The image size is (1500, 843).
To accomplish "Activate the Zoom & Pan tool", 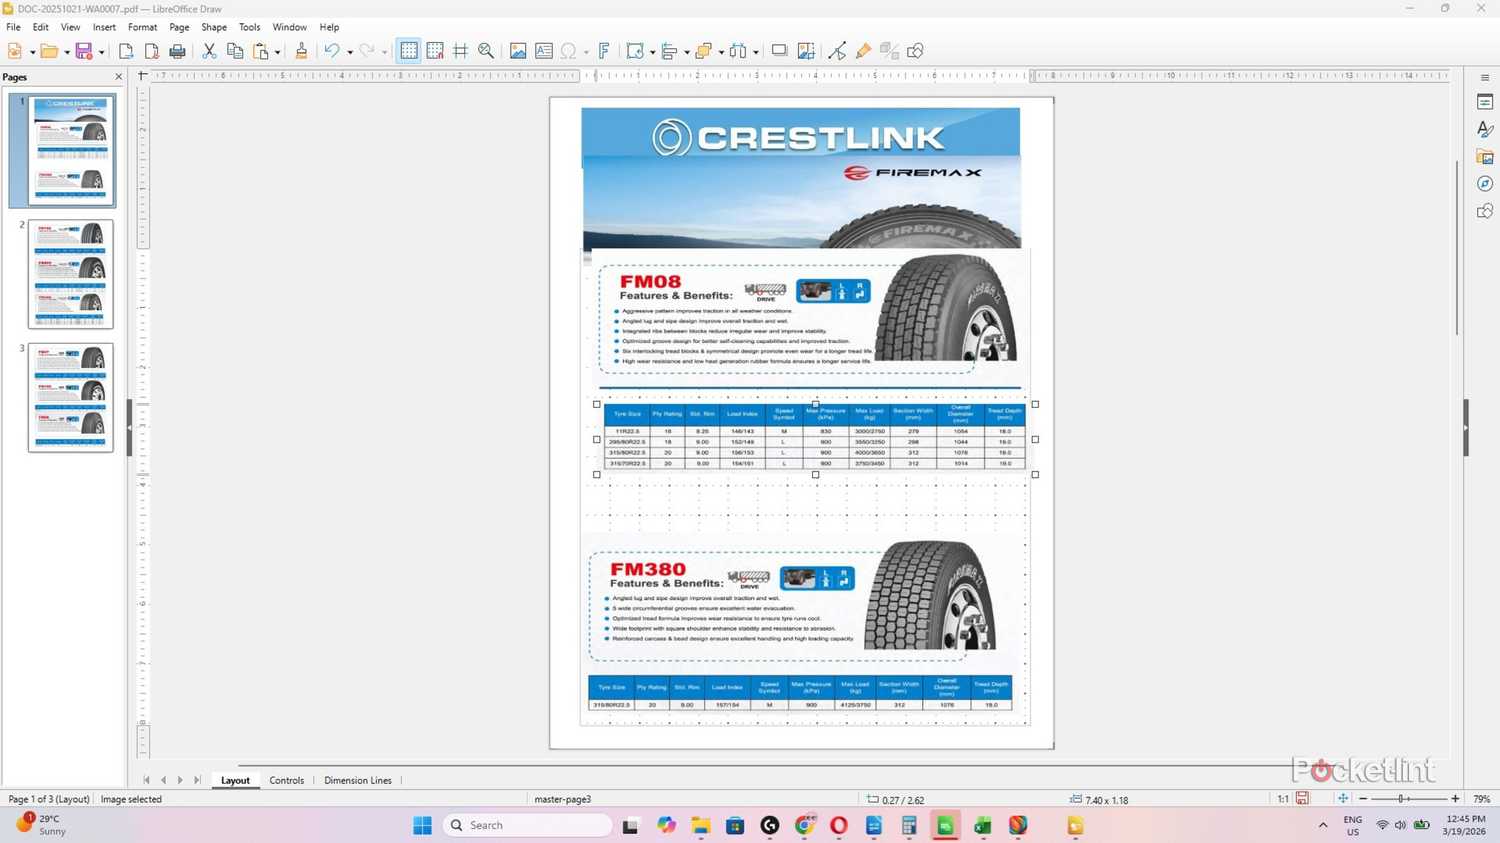I will click(486, 50).
